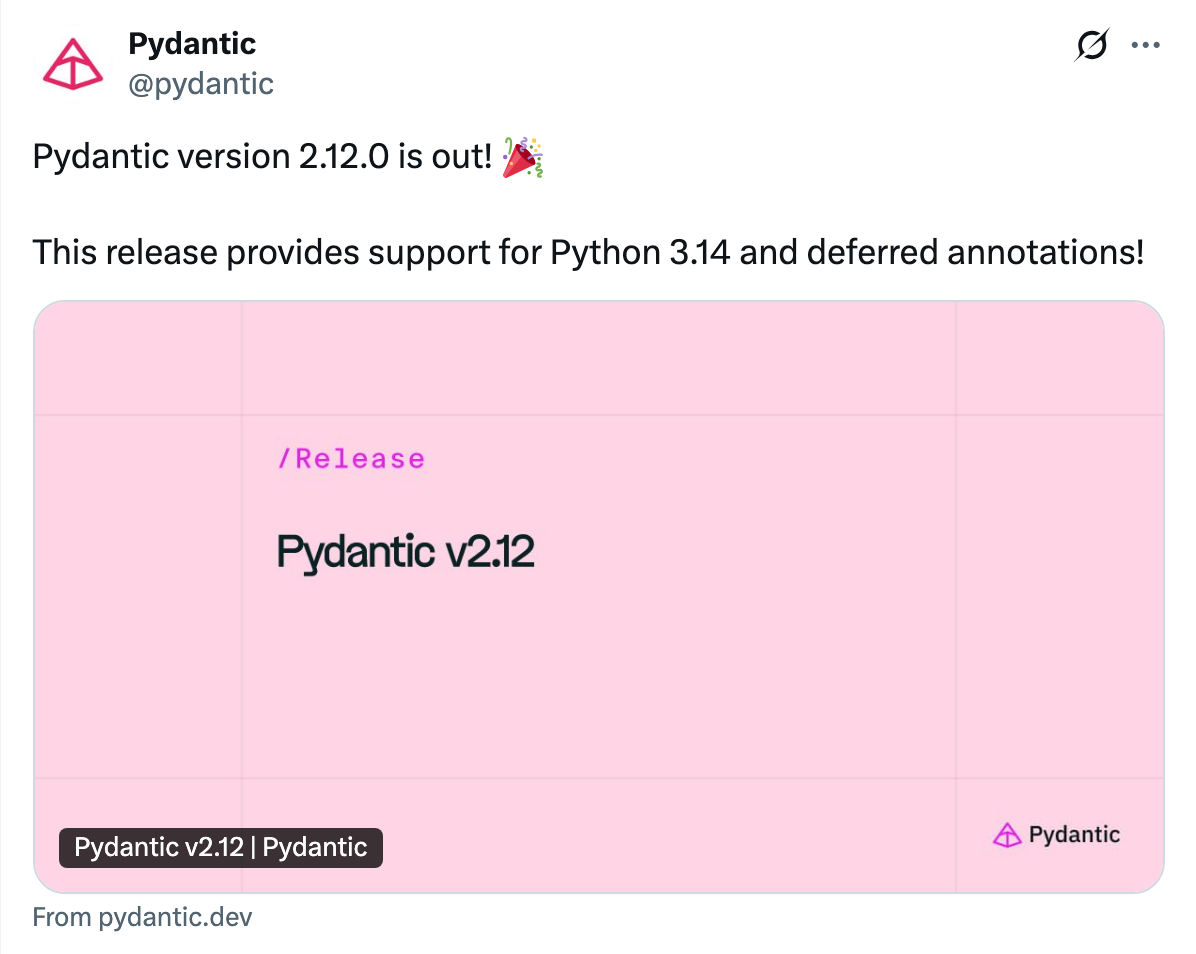This screenshot has height=954, width=1196.
Task: Open the three-dot More options menu
Action: pyautogui.click(x=1145, y=45)
